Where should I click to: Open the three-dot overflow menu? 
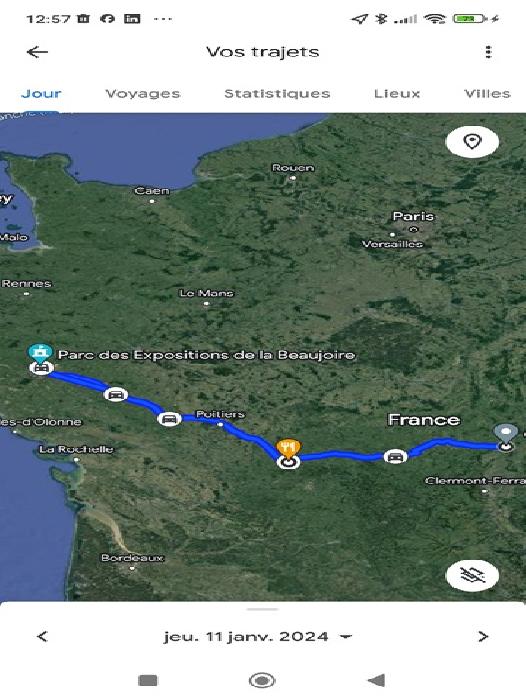pos(488,52)
